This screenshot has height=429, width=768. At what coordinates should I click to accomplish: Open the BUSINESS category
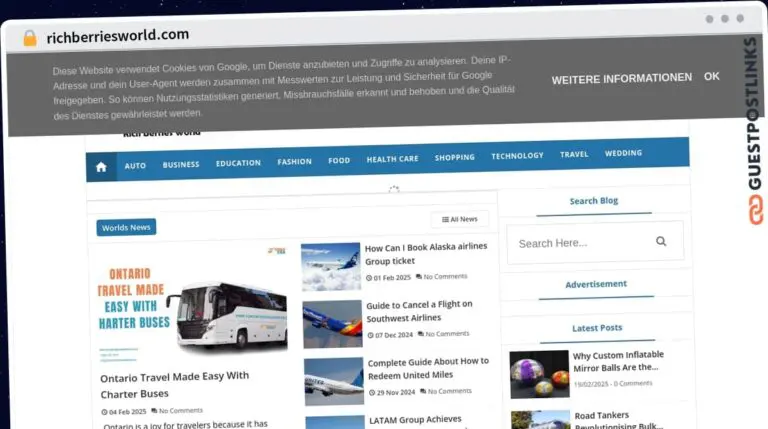181,165
